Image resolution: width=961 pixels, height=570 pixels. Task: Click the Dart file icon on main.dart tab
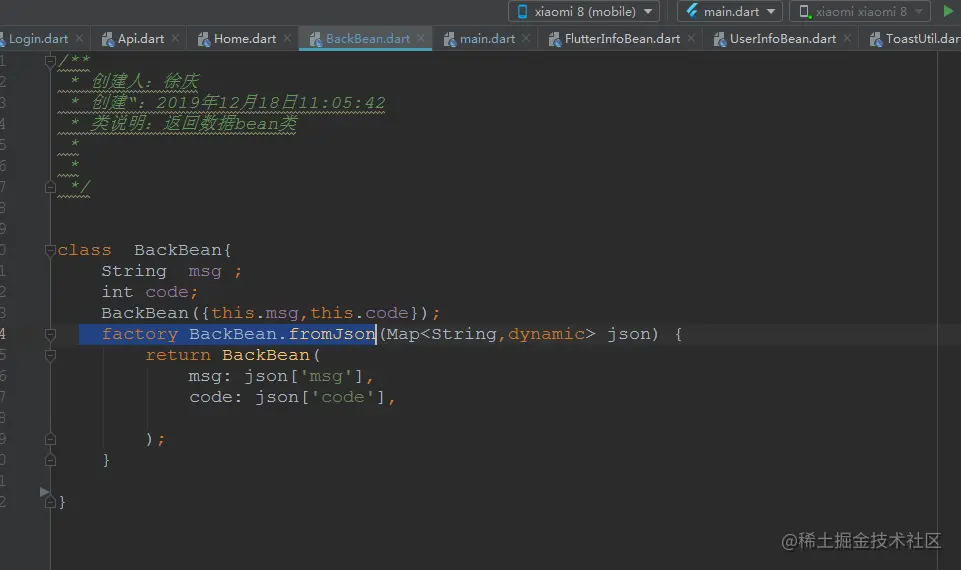tap(450, 39)
